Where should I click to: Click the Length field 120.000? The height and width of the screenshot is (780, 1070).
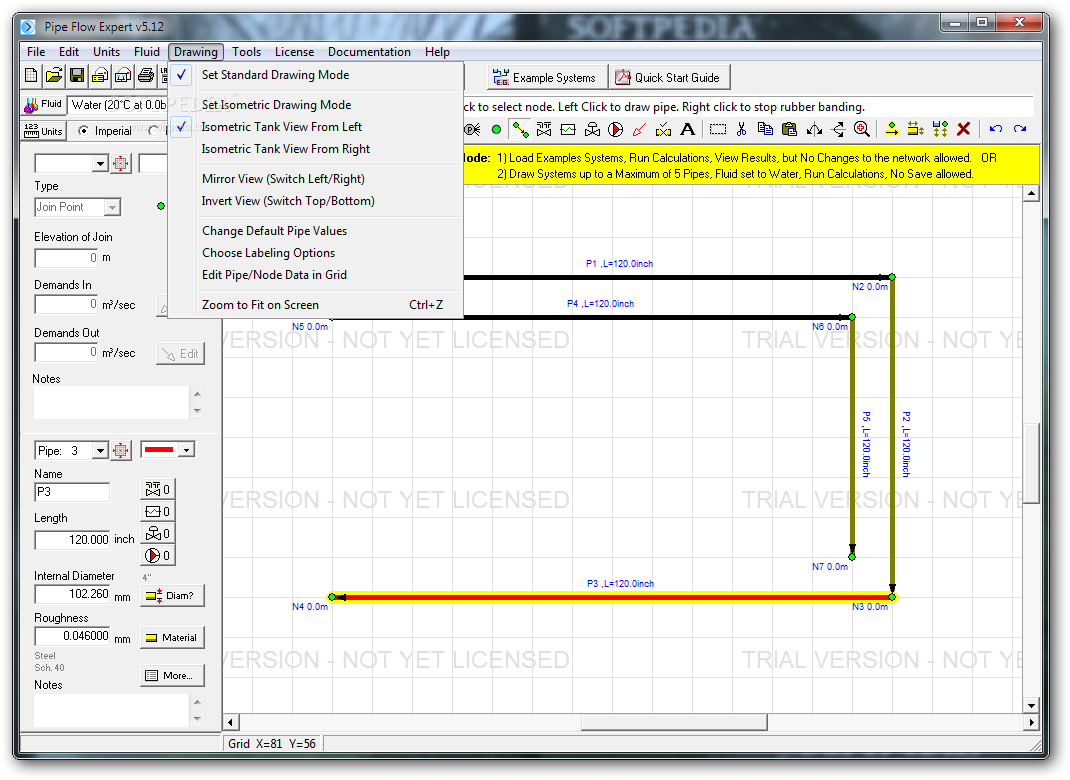tap(72, 540)
